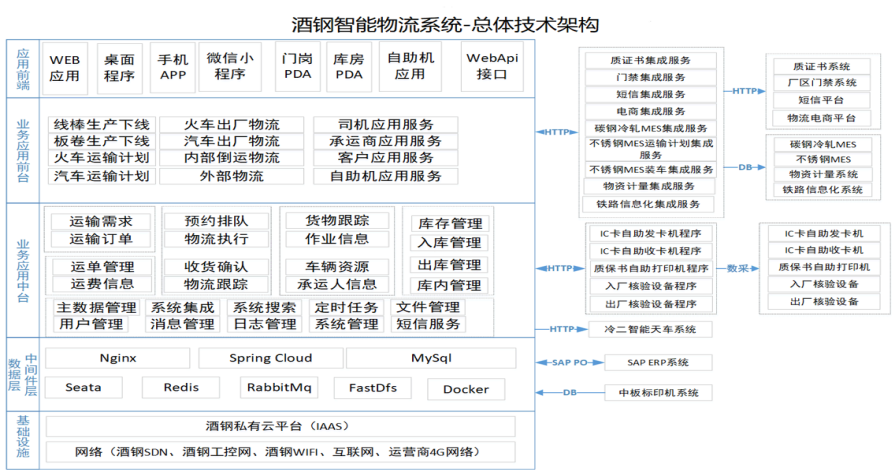895x470 pixels.
Task: Click the '承运人信息' module
Action: pyautogui.click(x=337, y=284)
